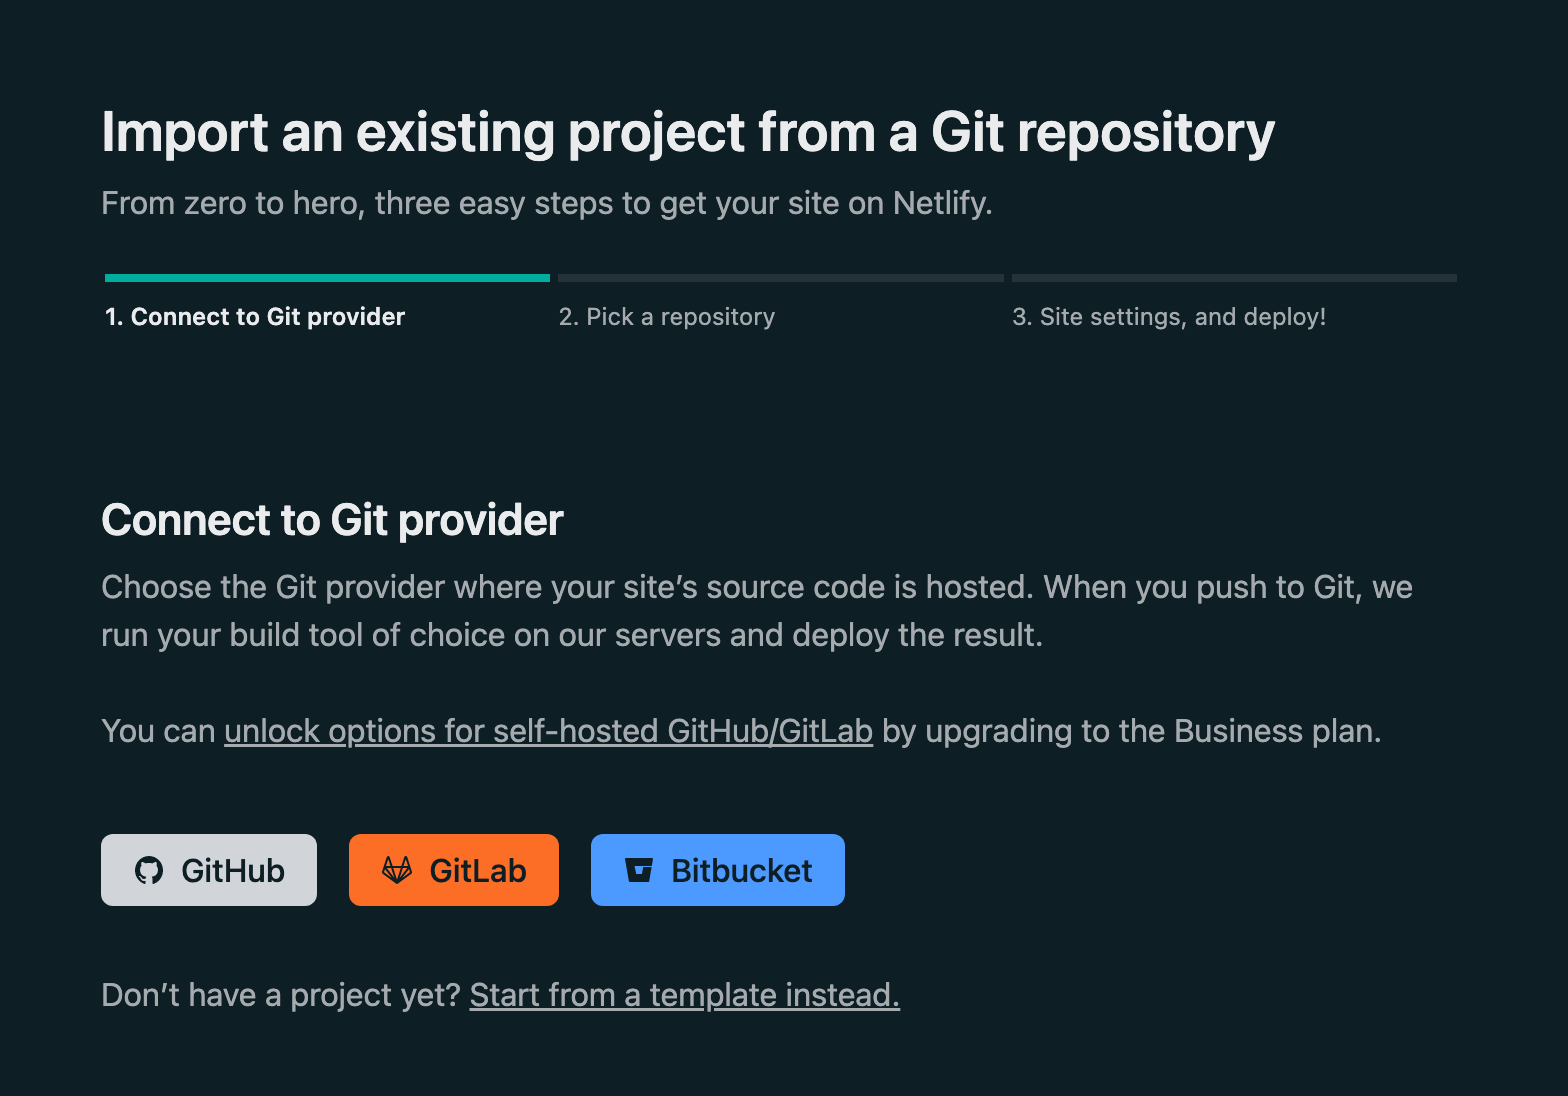
Task: Select step 1 Connect to Git provider
Action: (255, 317)
